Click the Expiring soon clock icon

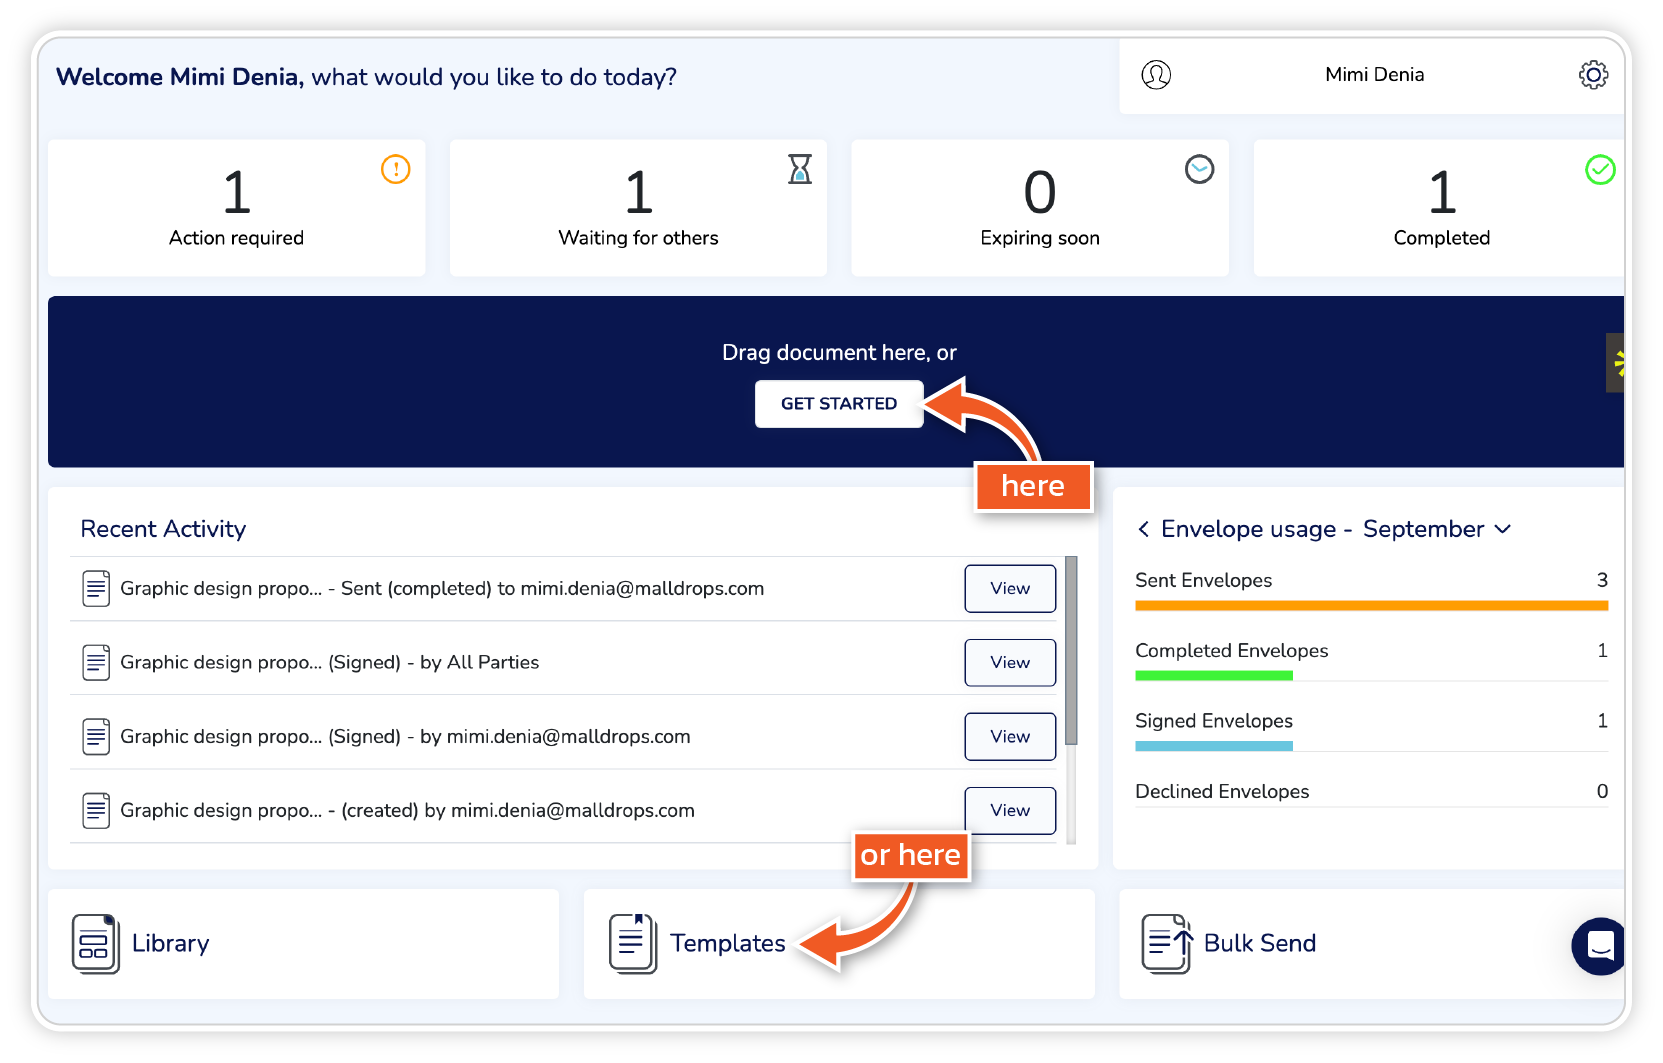click(x=1200, y=169)
